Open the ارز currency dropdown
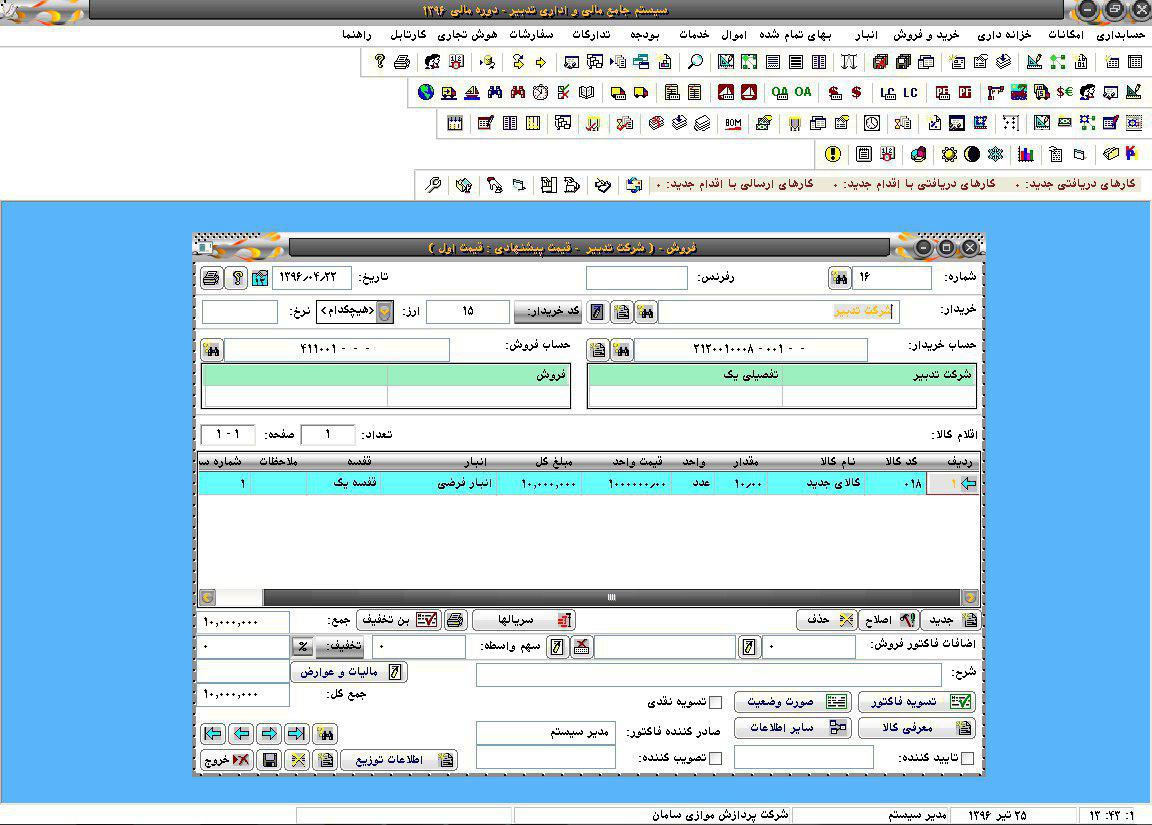The height and width of the screenshot is (825, 1152). click(384, 311)
